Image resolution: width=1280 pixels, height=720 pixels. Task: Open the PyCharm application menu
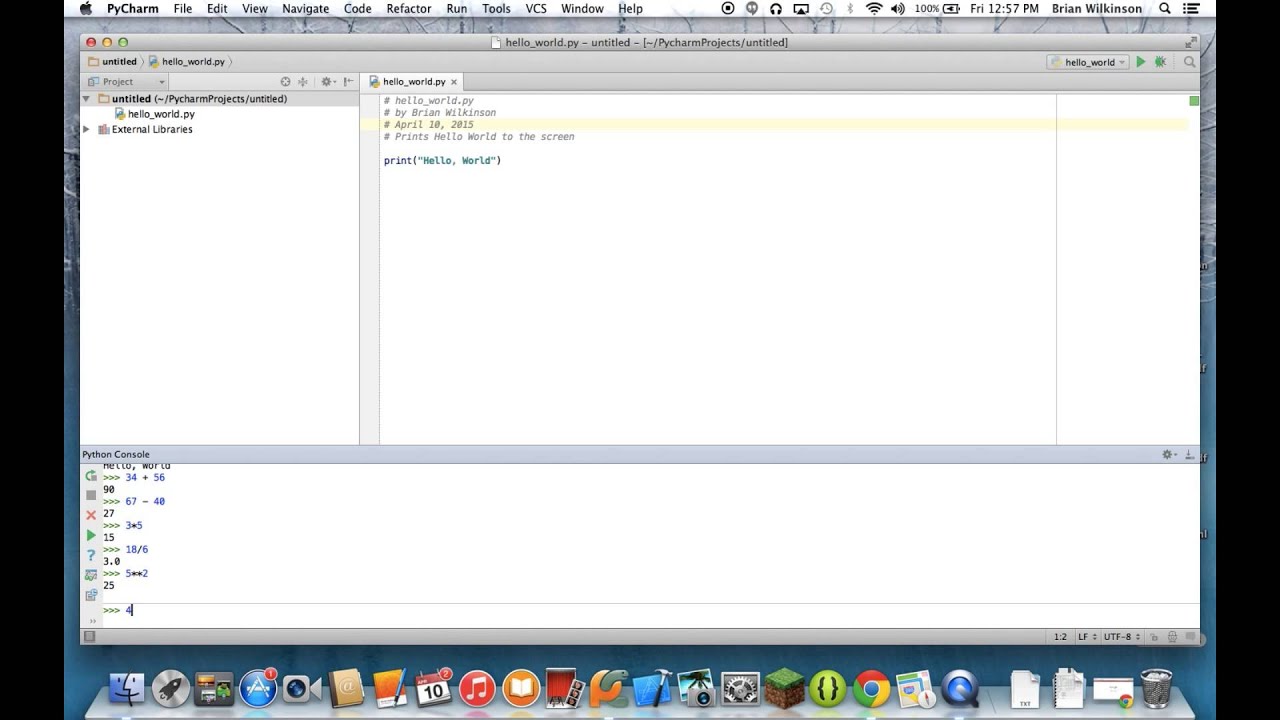133,9
